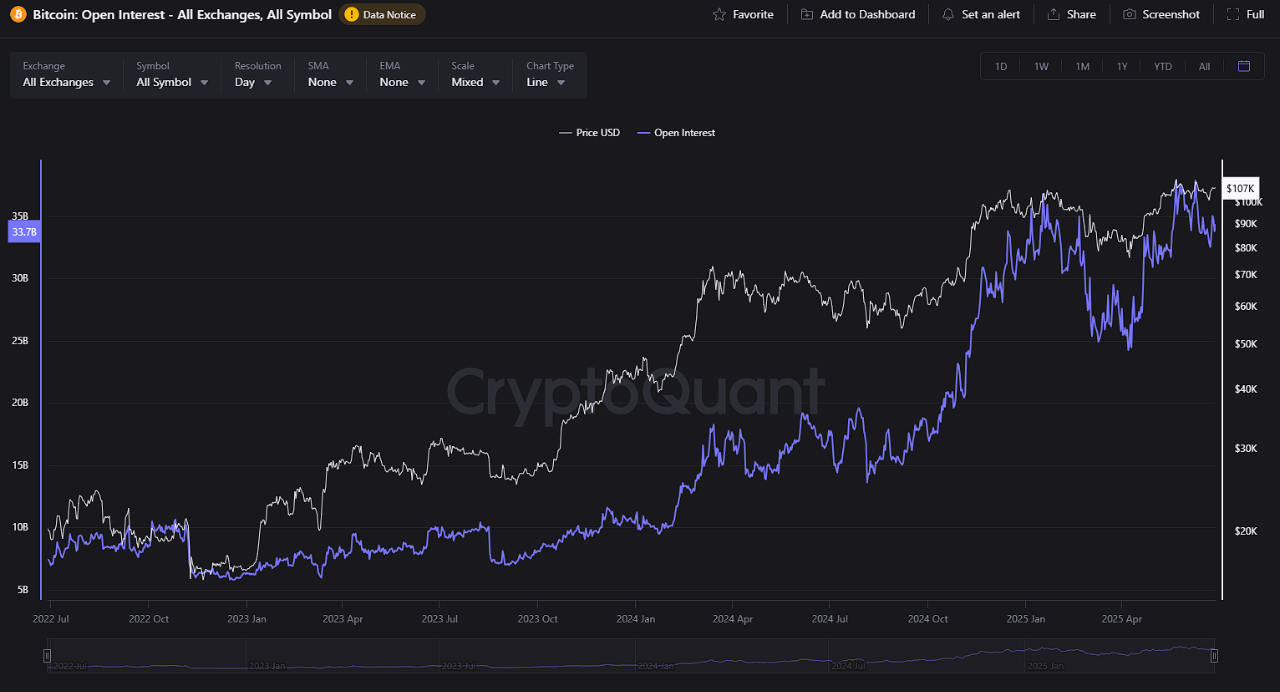Click the $50K right axis label

1247,344
